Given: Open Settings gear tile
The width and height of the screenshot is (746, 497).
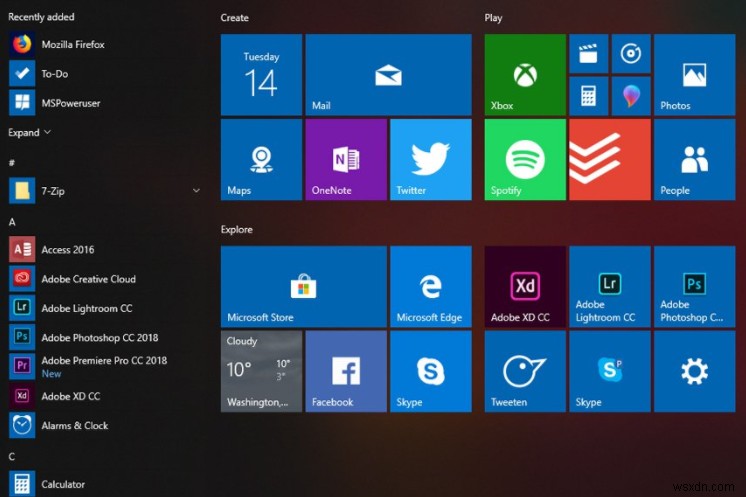Looking at the screenshot, I should [695, 371].
